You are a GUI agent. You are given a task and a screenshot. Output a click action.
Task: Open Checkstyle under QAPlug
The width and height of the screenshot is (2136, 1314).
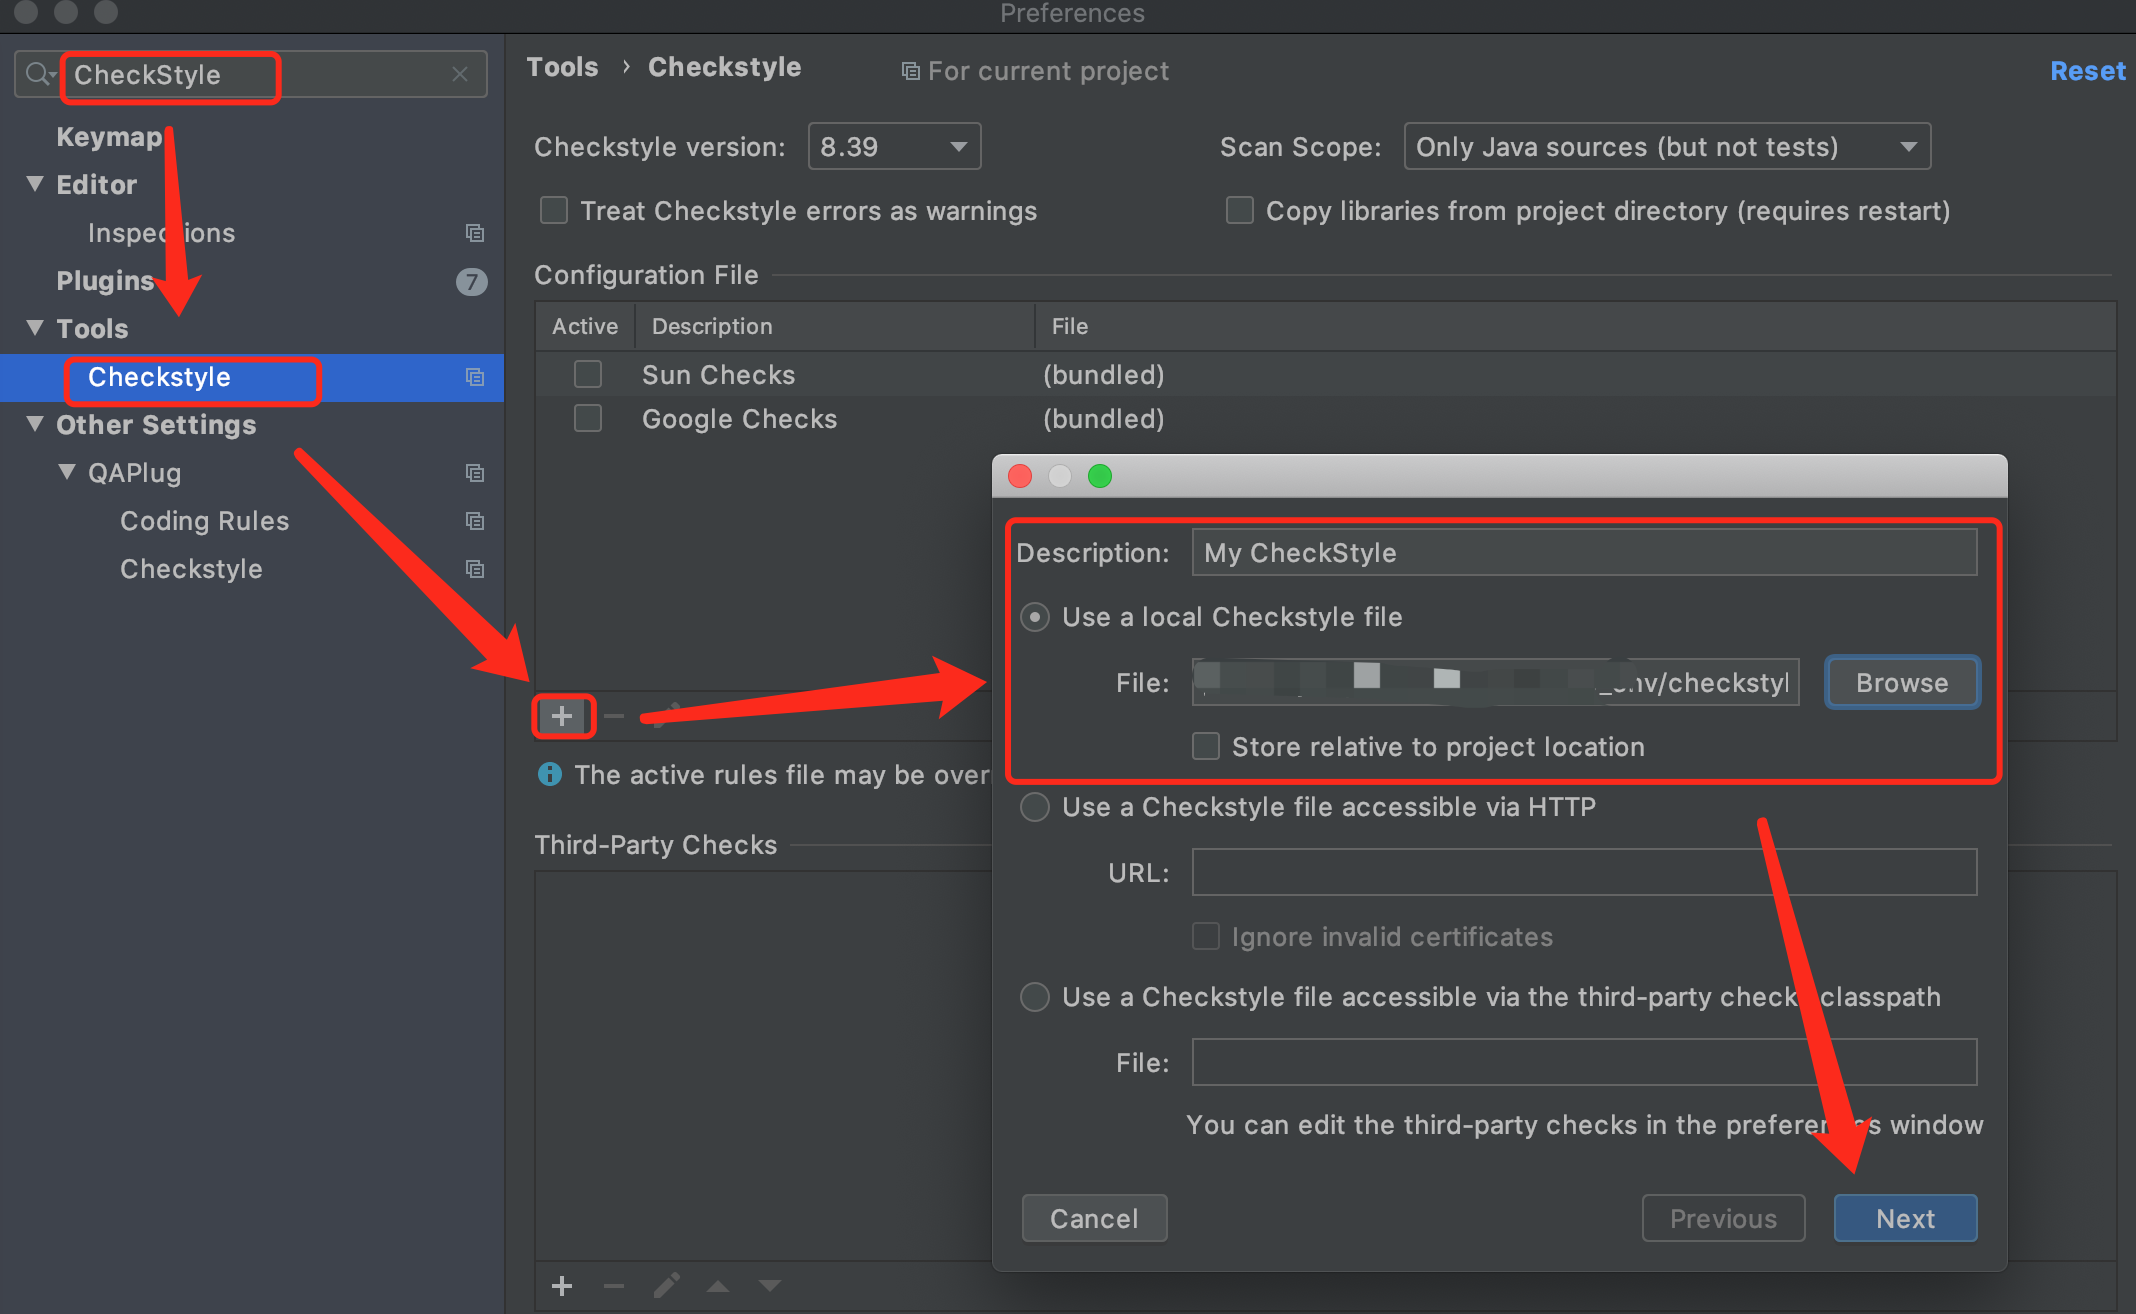pos(191,569)
